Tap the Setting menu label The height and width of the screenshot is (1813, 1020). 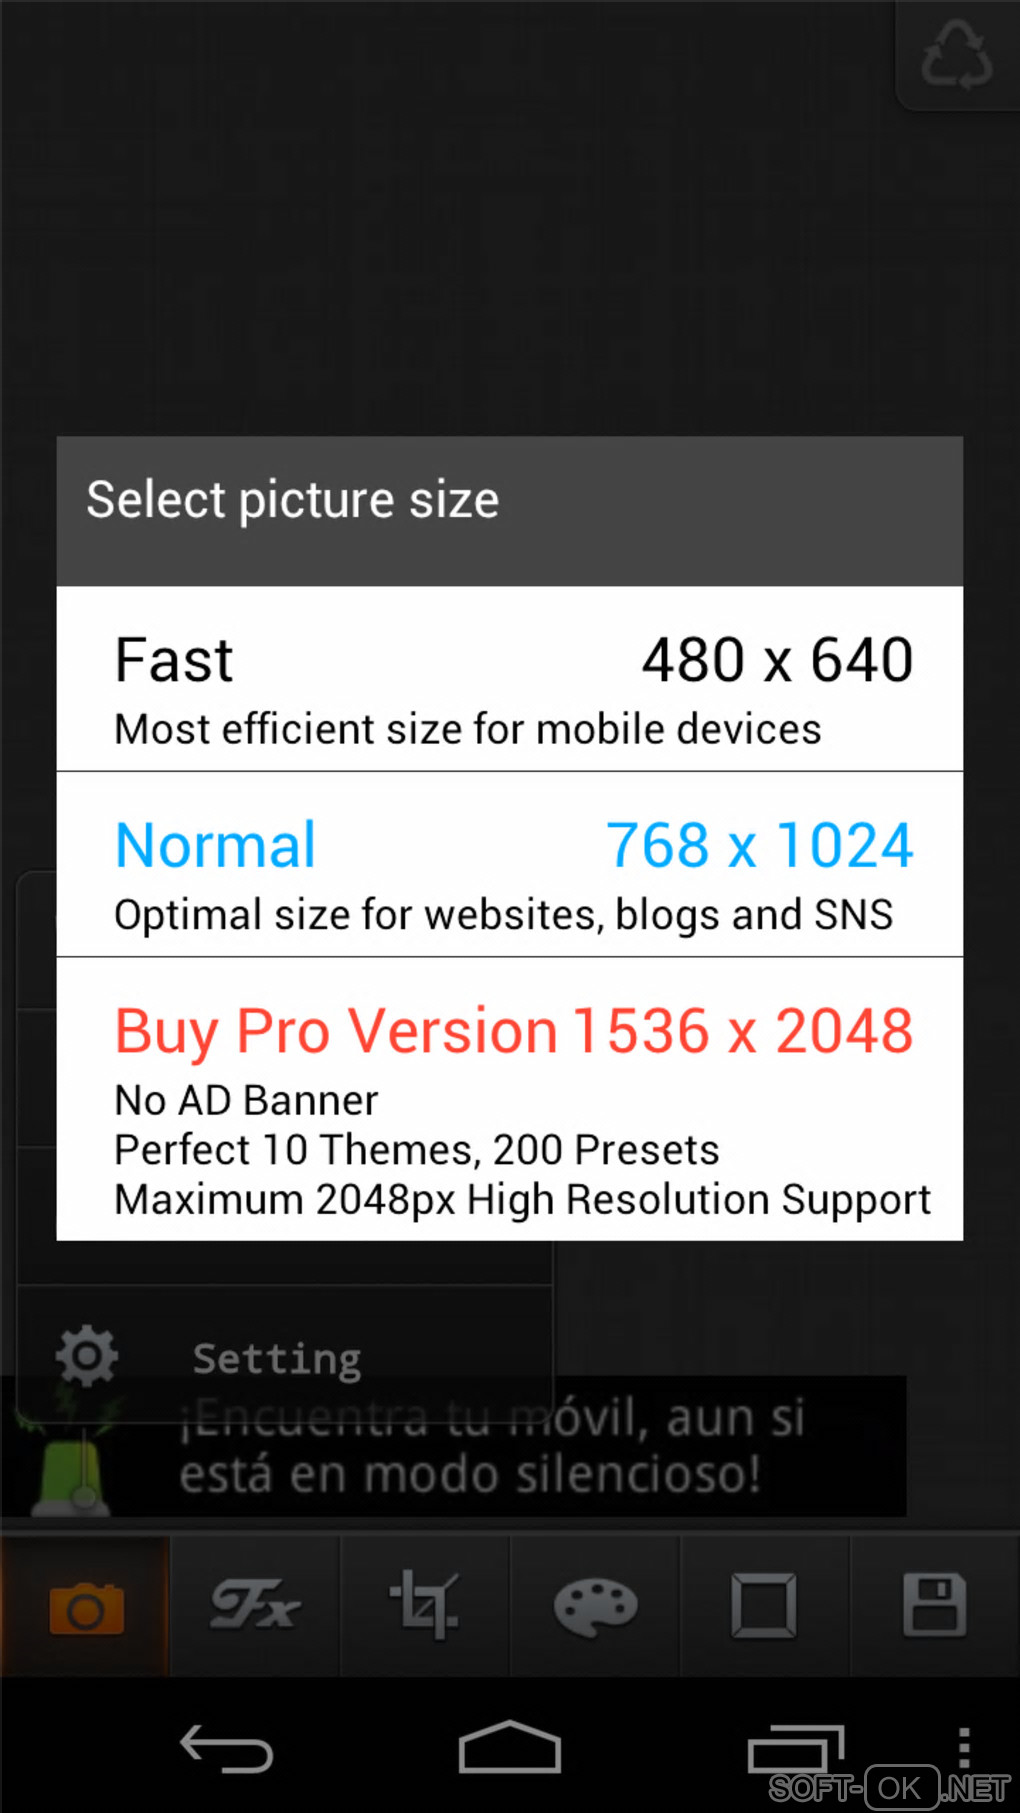pos(277,1358)
